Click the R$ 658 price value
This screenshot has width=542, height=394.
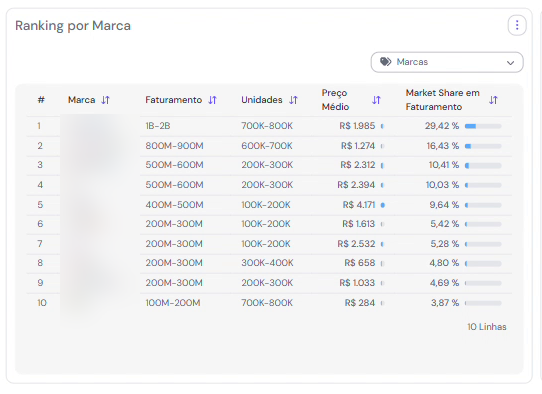(359, 263)
